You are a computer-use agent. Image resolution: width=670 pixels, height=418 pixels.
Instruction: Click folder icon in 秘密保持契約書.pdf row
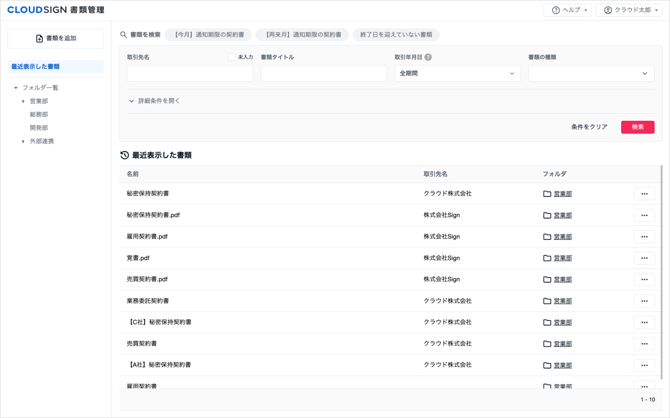[x=547, y=215]
